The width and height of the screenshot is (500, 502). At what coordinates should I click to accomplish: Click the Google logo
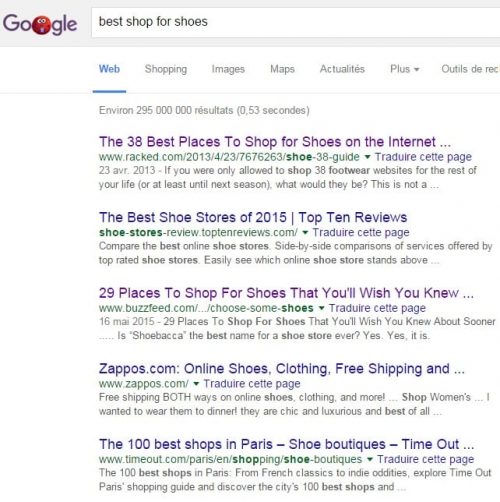pos(40,24)
